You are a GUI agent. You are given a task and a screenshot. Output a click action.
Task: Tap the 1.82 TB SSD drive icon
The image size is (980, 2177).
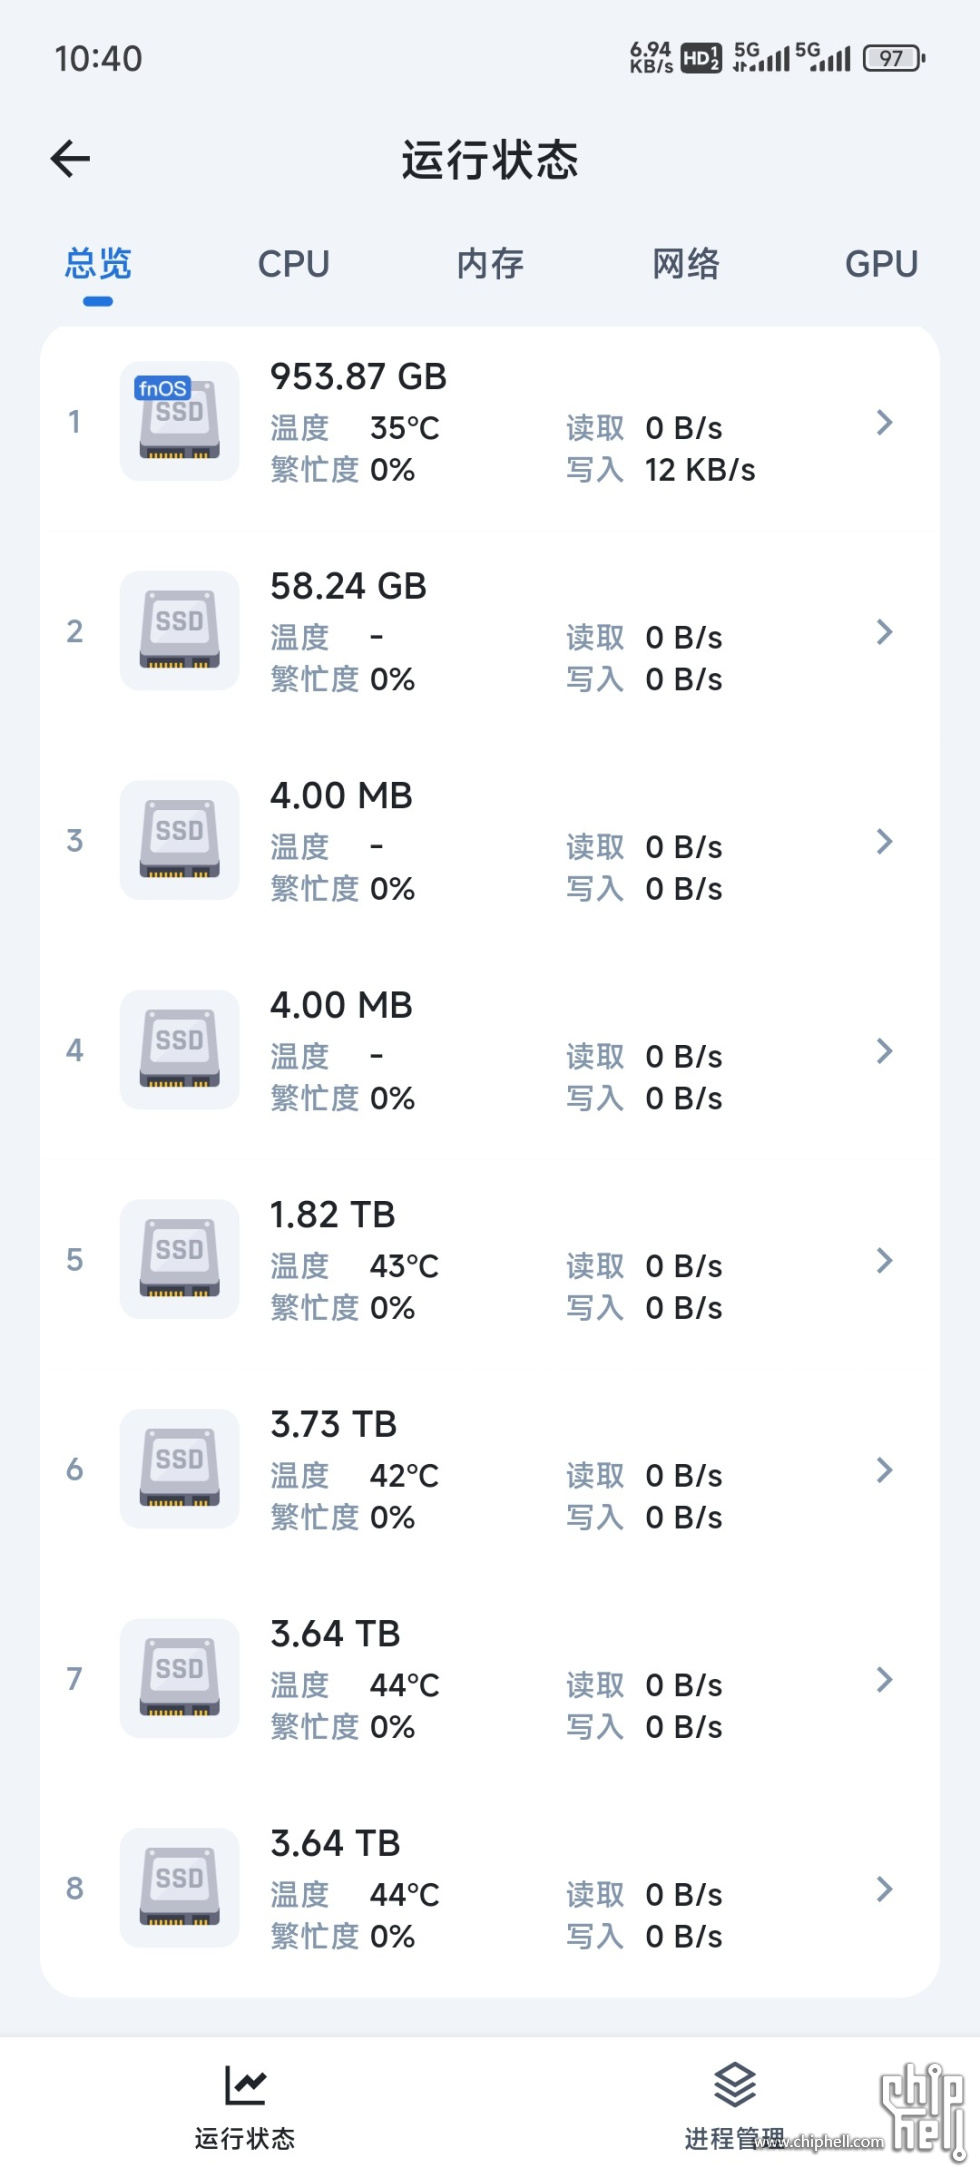180,1259
